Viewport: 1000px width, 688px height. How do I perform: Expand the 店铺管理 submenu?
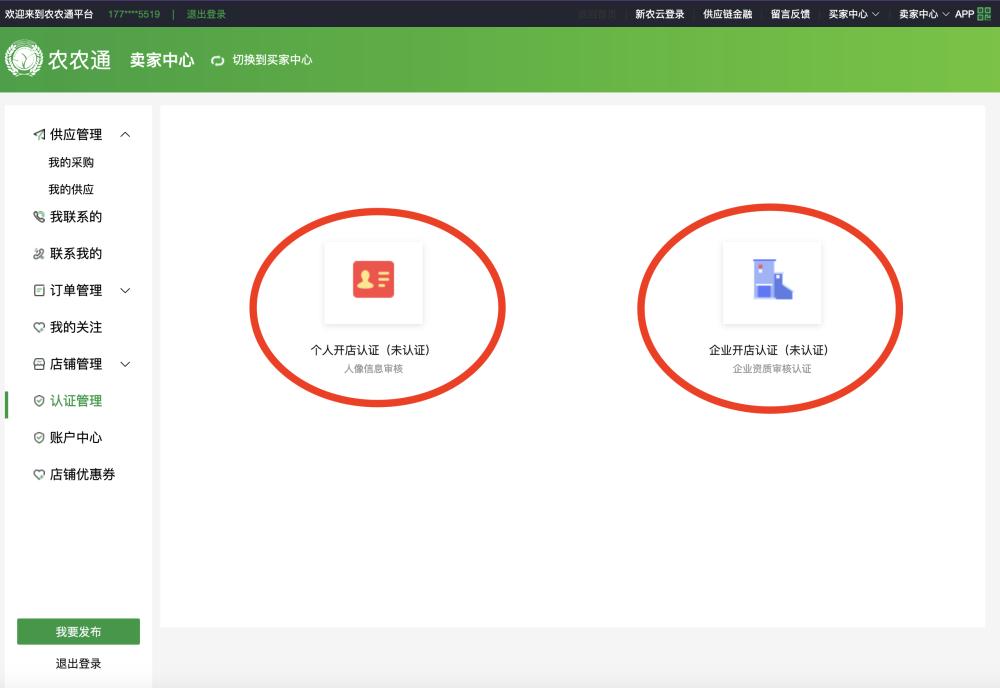click(x=123, y=364)
